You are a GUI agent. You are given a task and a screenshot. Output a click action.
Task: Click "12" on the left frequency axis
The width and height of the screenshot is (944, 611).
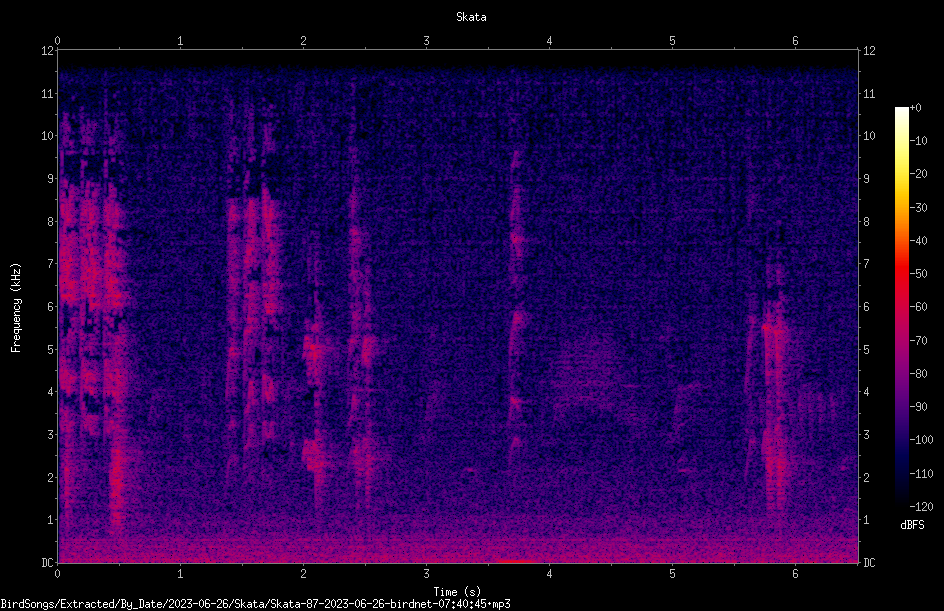(x=48, y=51)
